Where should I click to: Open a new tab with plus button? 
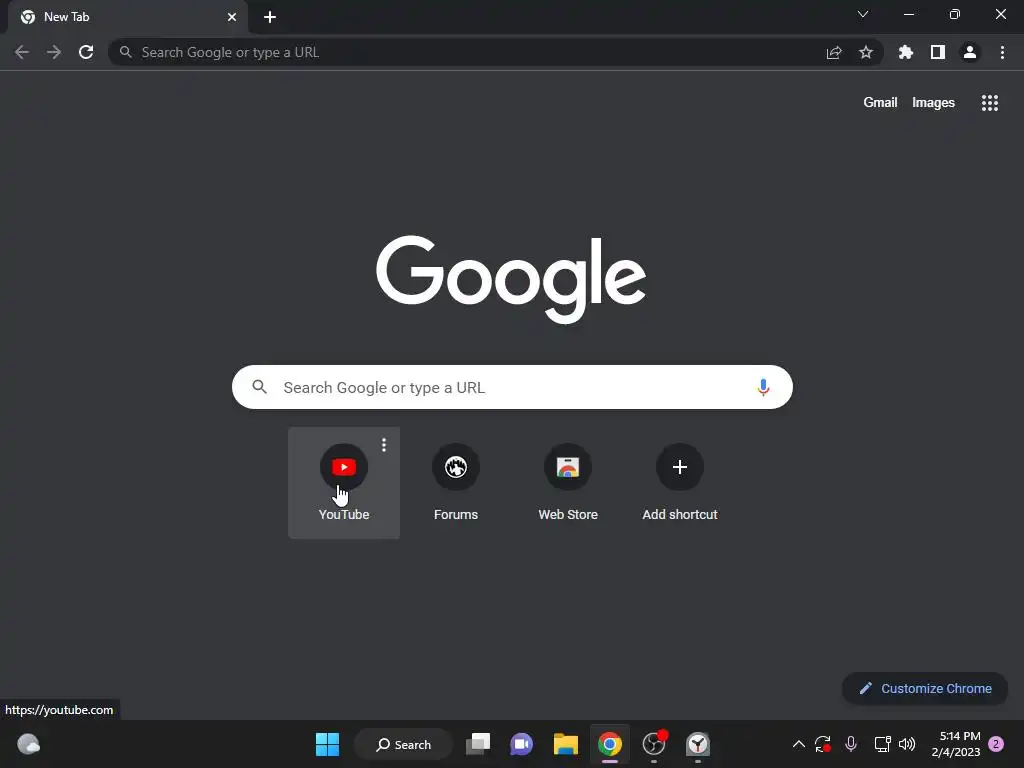(270, 17)
